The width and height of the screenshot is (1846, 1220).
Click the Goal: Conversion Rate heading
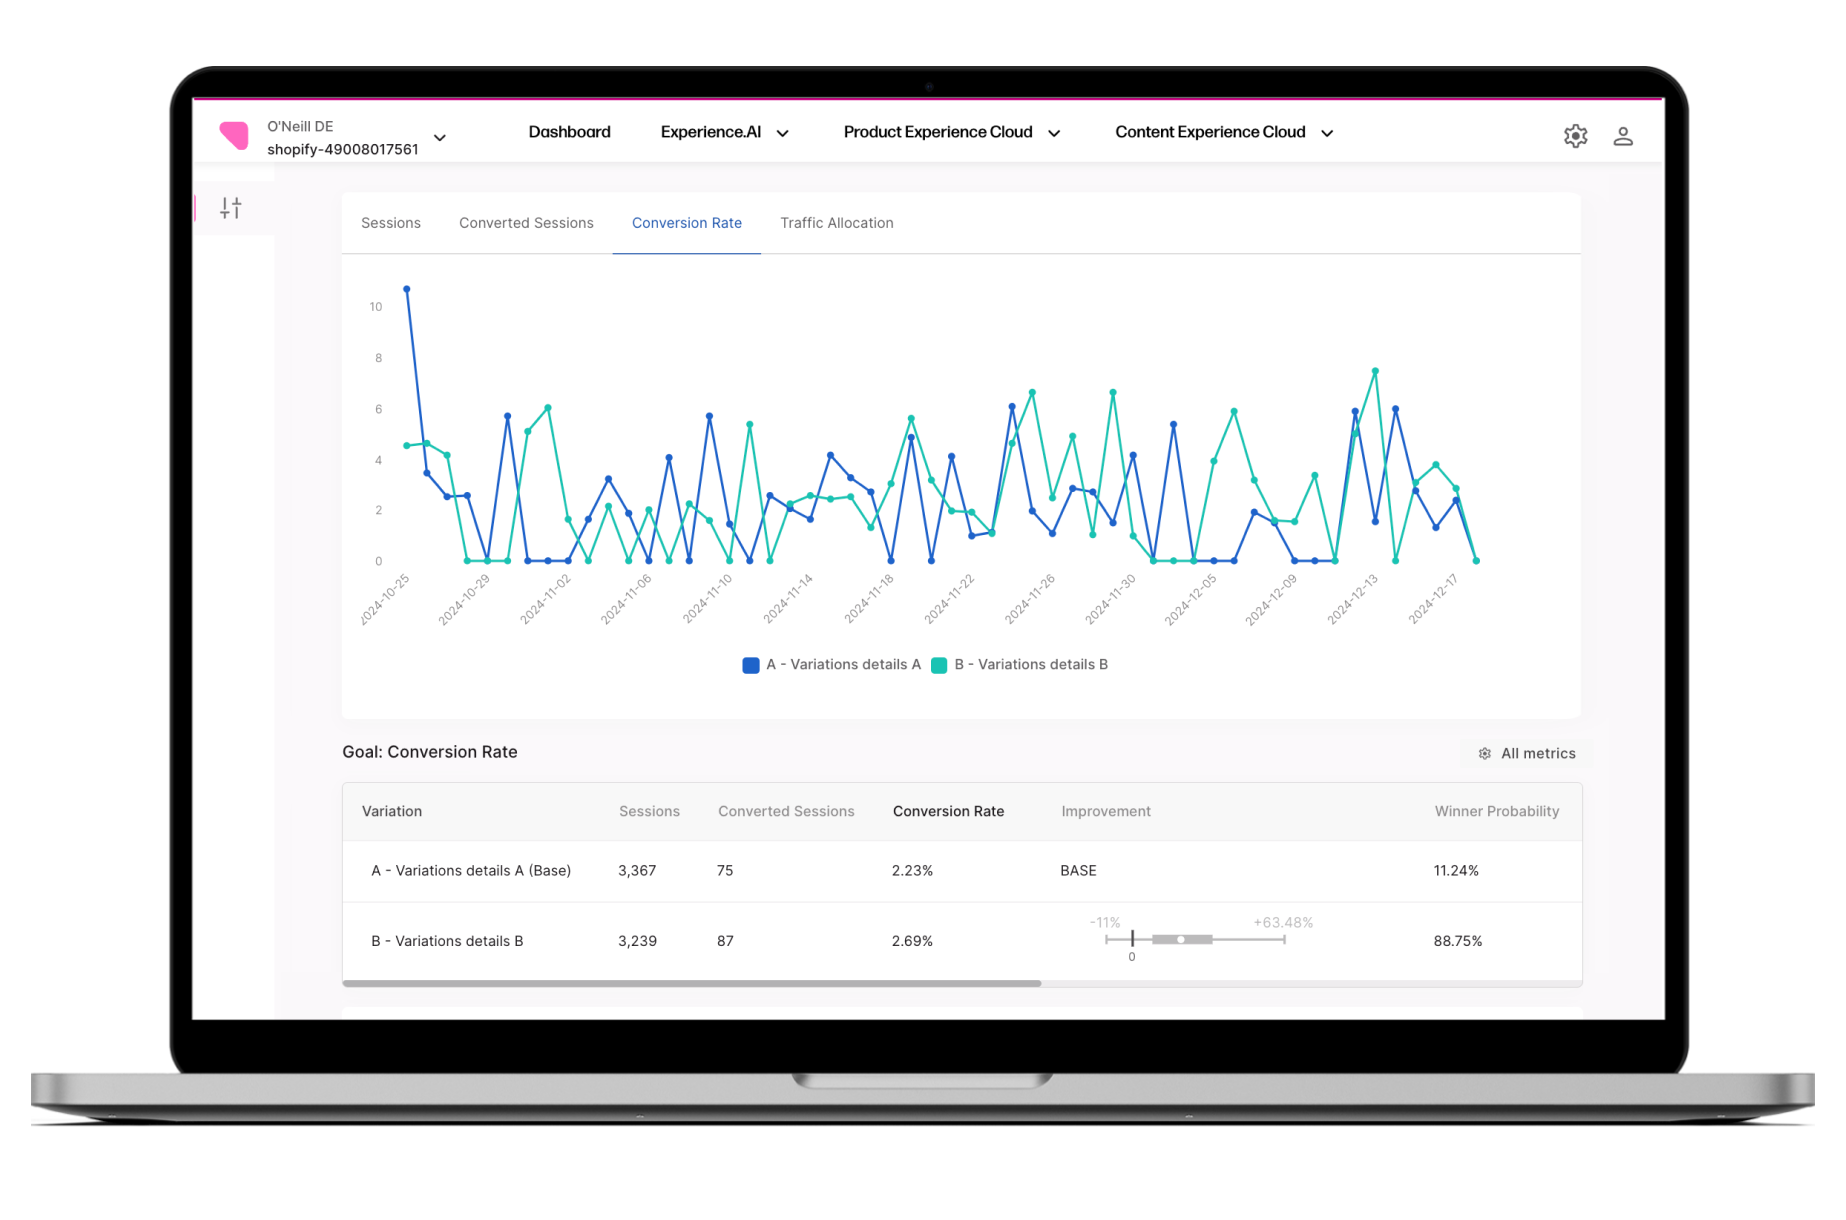[x=430, y=752]
